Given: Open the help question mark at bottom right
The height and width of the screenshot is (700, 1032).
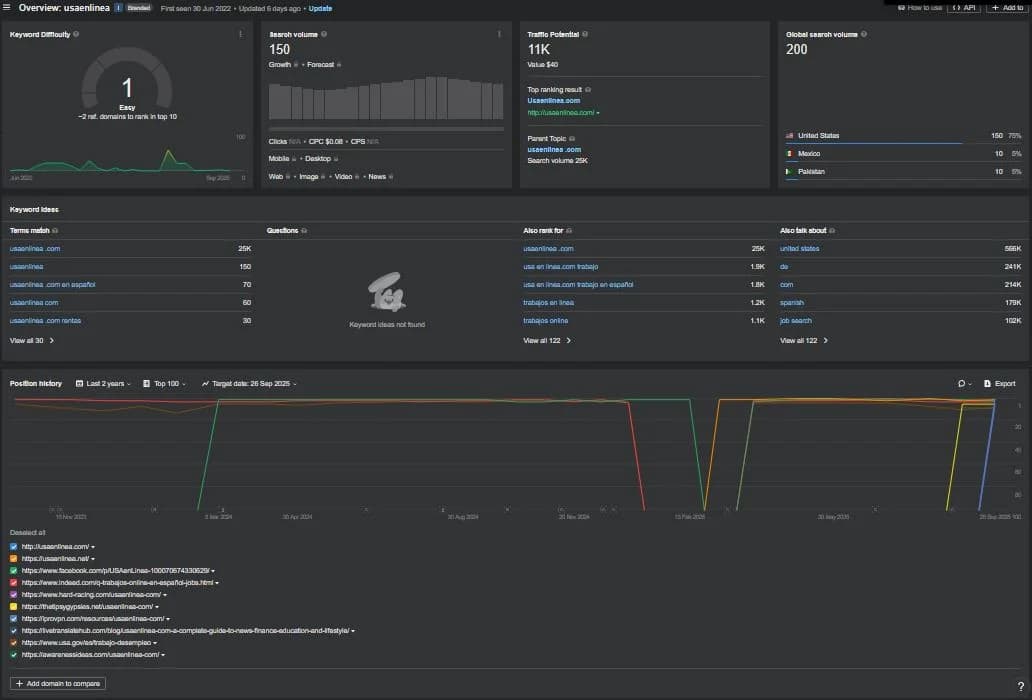Looking at the screenshot, I should pyautogui.click(x=1021, y=687).
